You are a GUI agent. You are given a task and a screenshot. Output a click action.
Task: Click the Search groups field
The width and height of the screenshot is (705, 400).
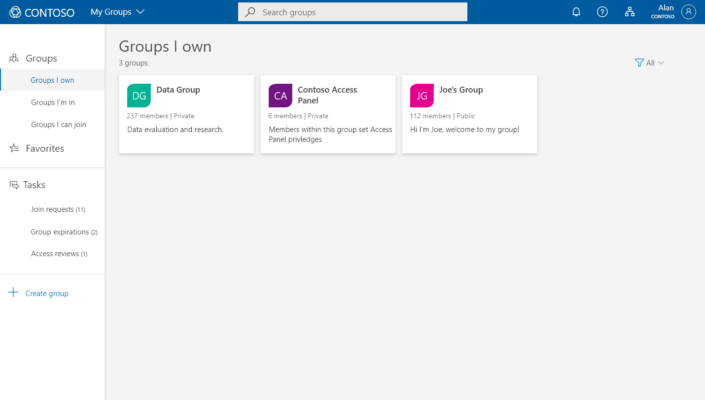[x=352, y=12]
